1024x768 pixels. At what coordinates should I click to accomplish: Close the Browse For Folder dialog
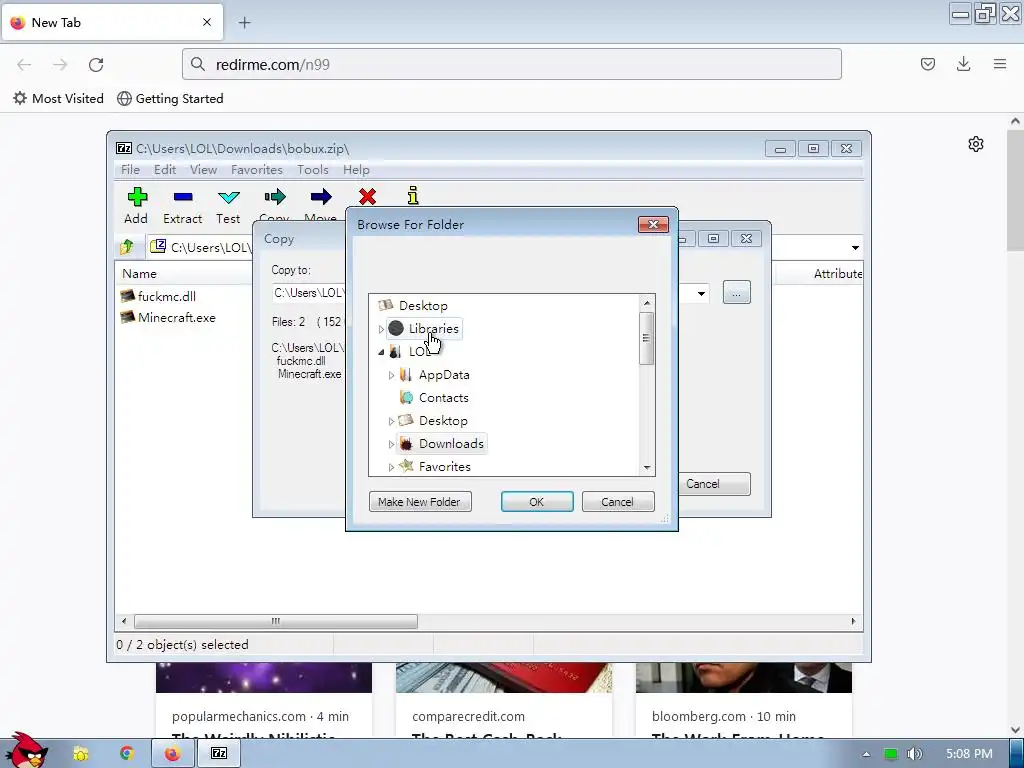[x=653, y=225]
